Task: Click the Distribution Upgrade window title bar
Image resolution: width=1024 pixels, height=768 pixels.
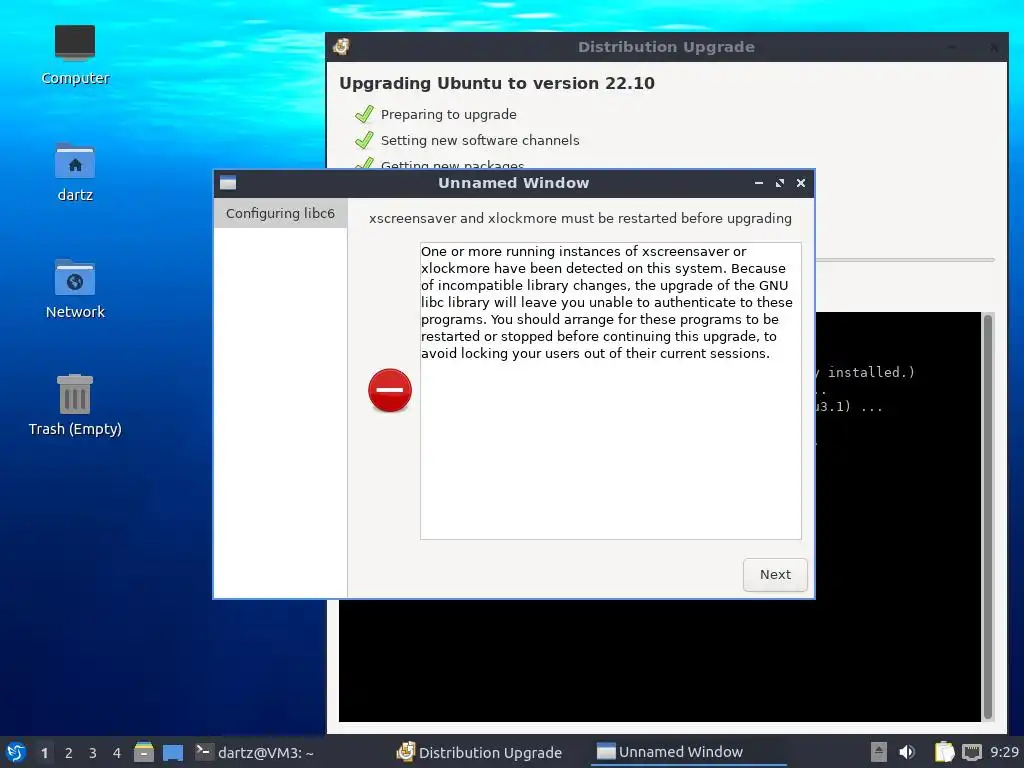Action: click(667, 47)
